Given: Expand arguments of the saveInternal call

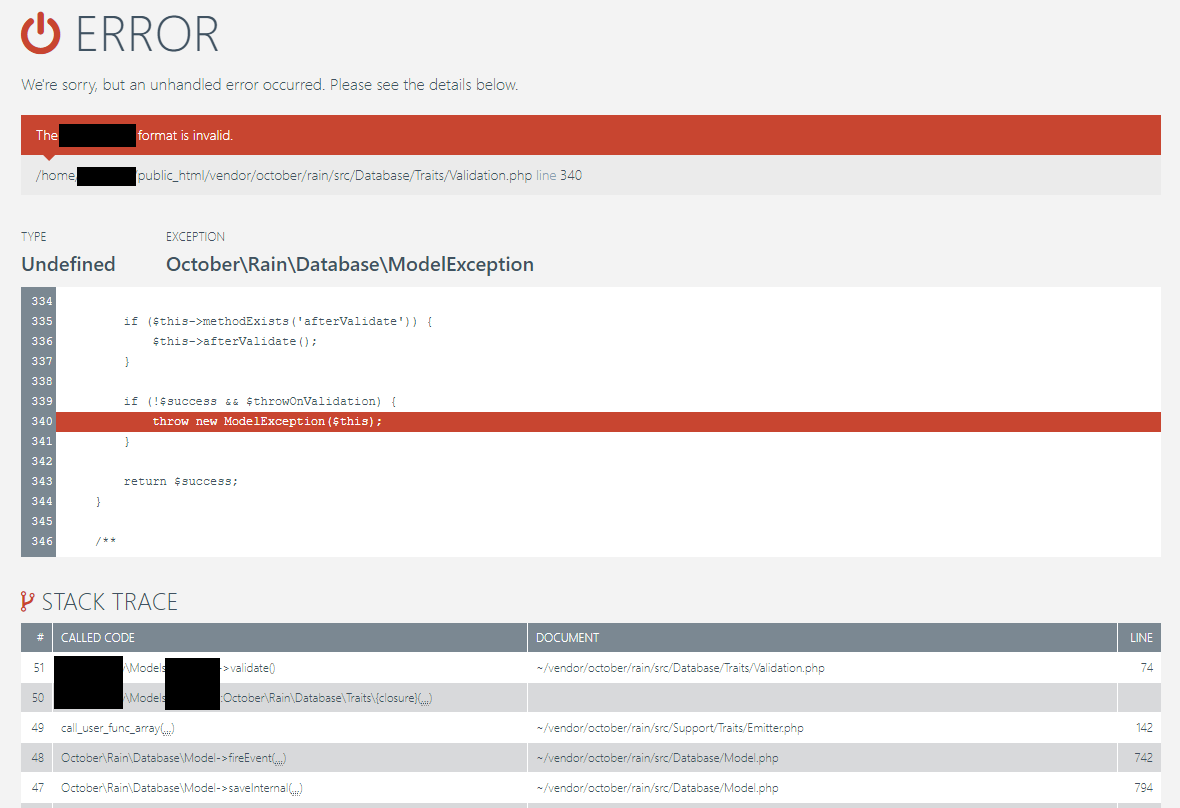Looking at the screenshot, I should click(296, 787).
